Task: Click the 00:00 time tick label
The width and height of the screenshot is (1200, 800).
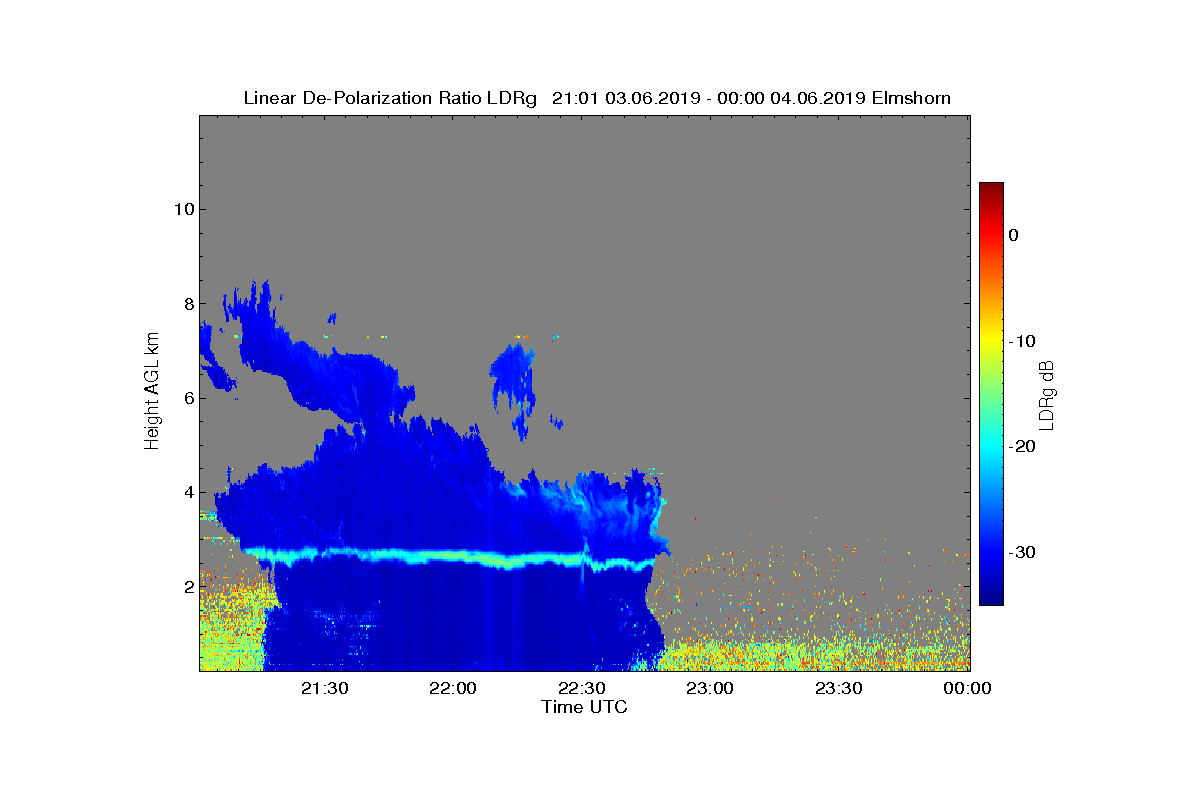Action: coord(966,689)
